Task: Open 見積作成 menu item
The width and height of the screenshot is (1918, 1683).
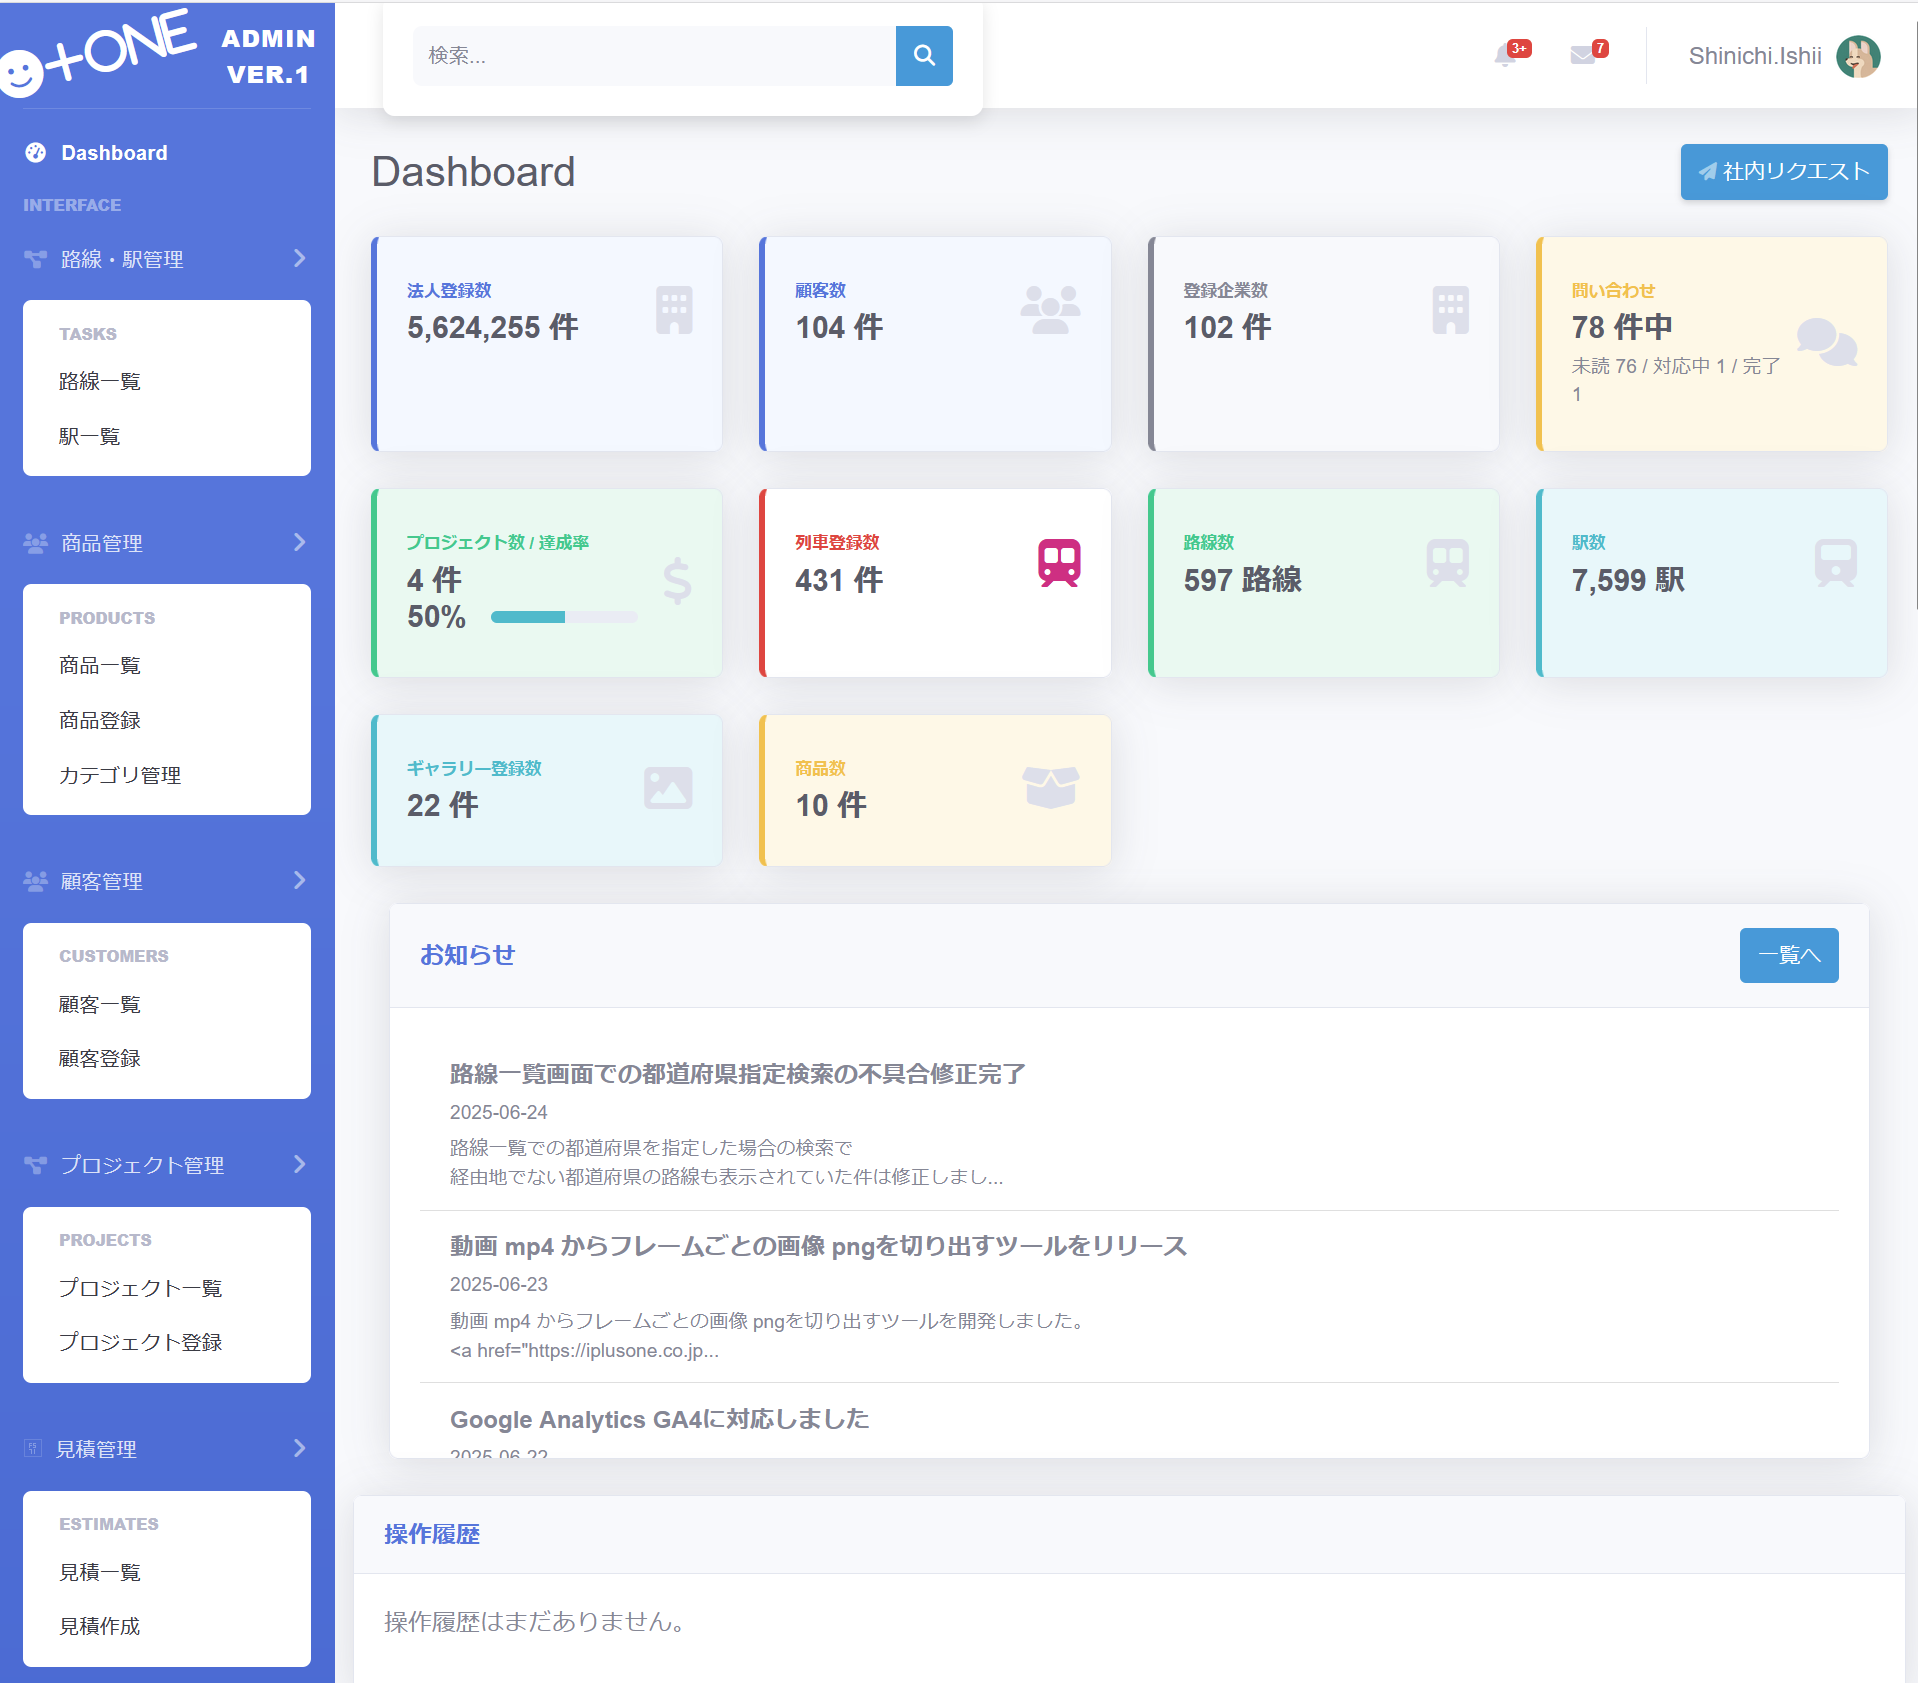Action: [x=100, y=1627]
